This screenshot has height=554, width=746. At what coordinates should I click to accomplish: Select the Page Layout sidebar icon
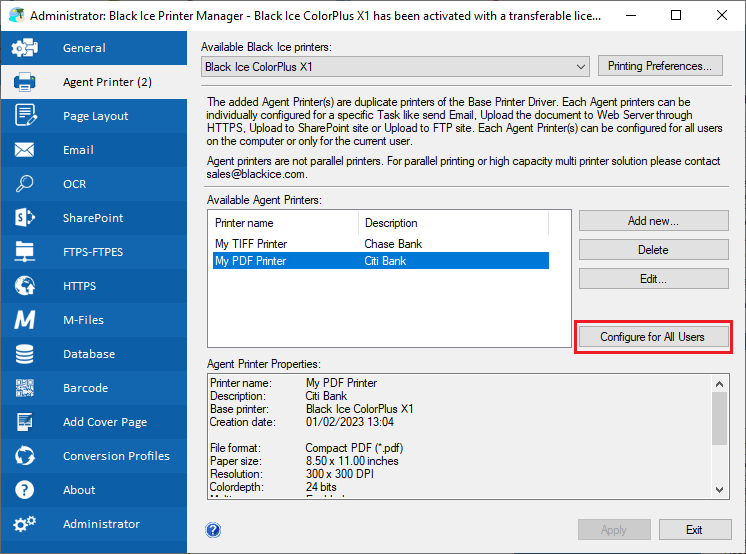pos(25,116)
